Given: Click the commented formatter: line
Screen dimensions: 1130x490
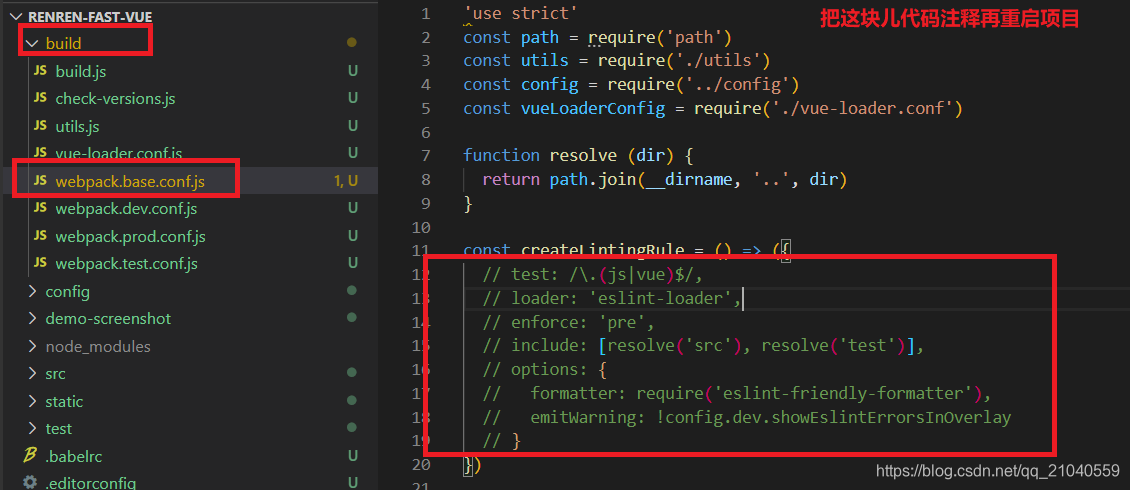Looking at the screenshot, I should 737,393.
